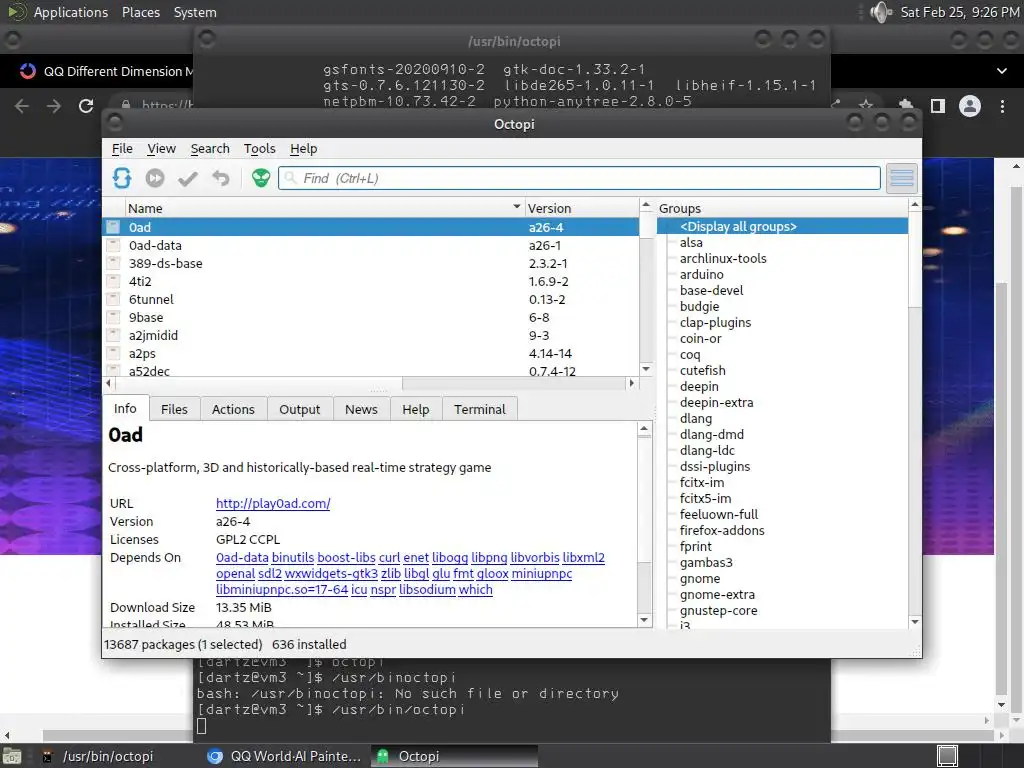Switch to the Files tab
This screenshot has width=1024, height=768.
(x=174, y=409)
